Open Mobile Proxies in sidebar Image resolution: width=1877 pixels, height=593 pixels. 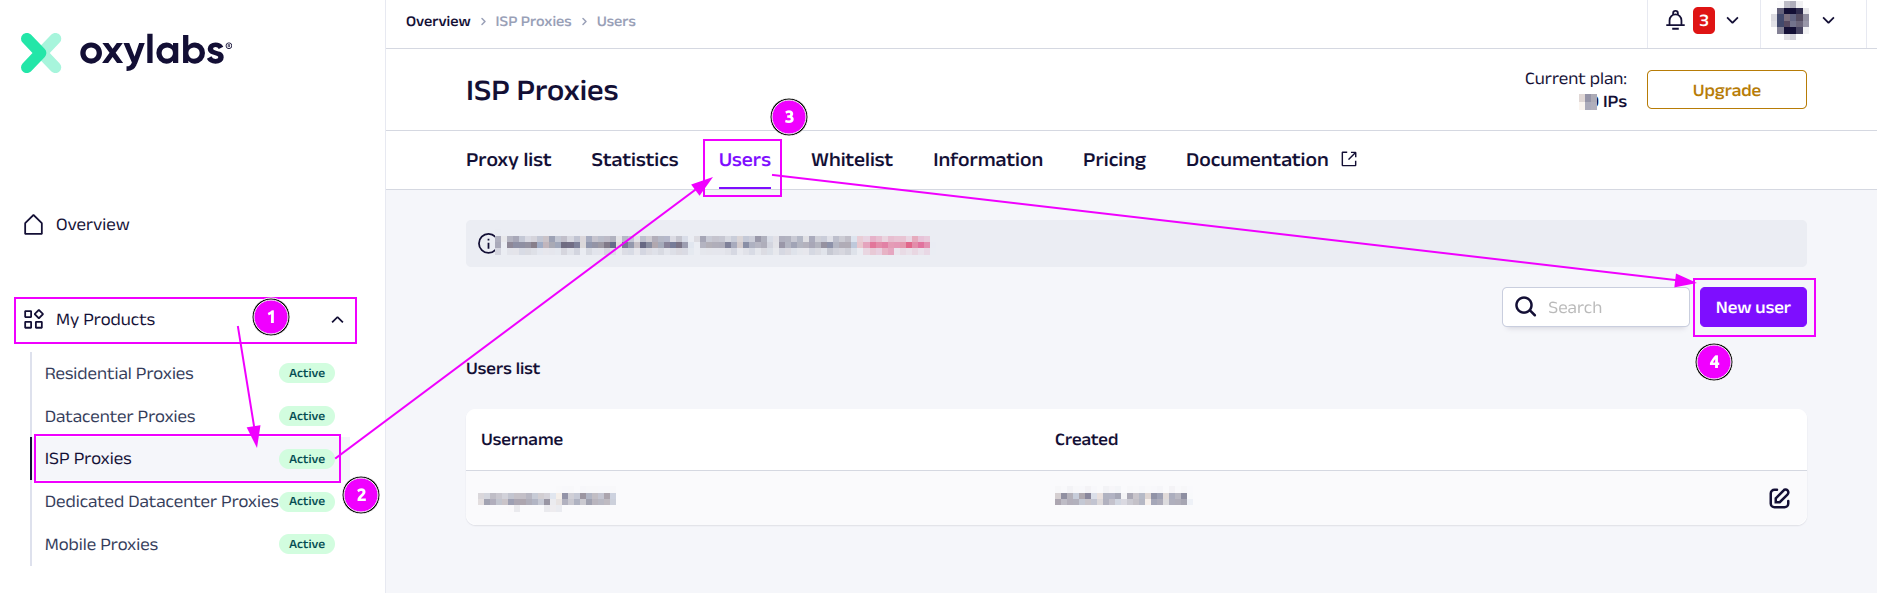pyautogui.click(x=101, y=544)
